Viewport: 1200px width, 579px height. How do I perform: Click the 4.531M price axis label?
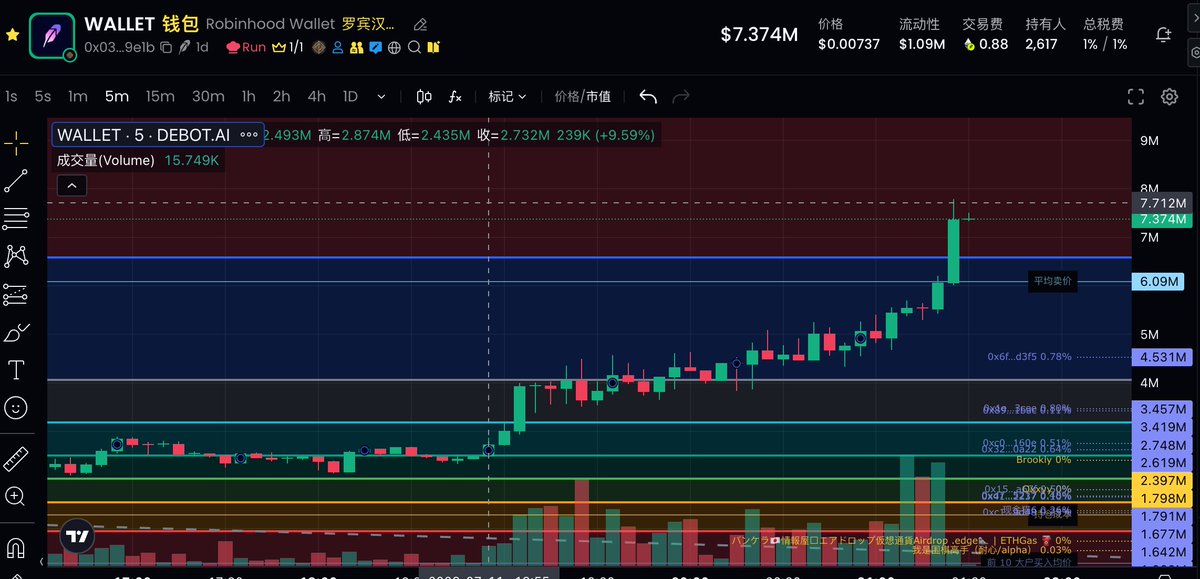[1163, 356]
